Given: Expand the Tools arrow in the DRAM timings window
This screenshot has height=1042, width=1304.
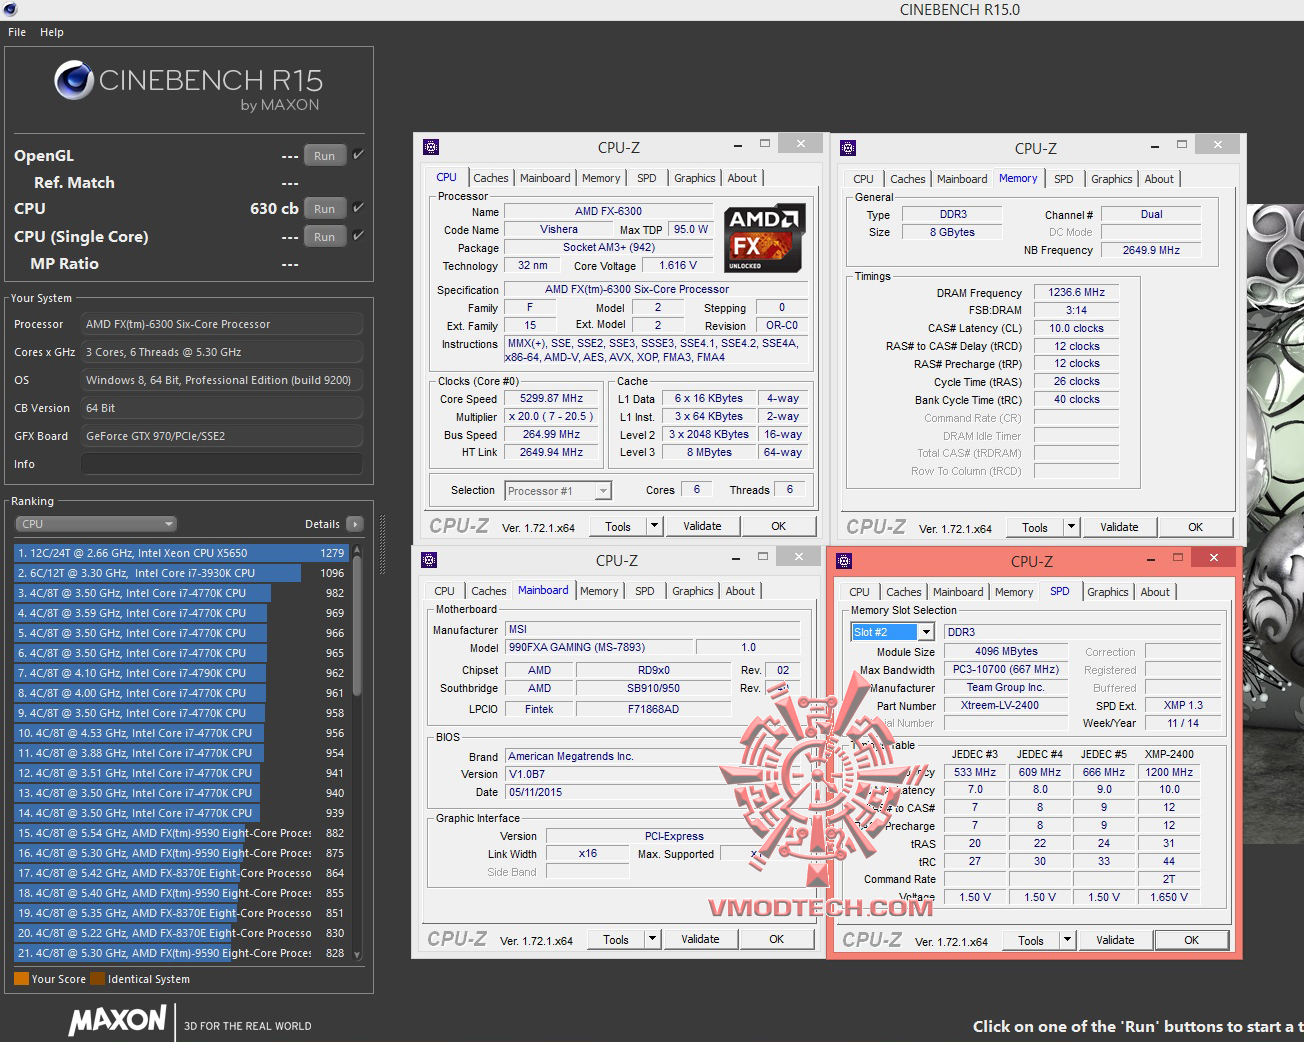Looking at the screenshot, I should [1071, 527].
